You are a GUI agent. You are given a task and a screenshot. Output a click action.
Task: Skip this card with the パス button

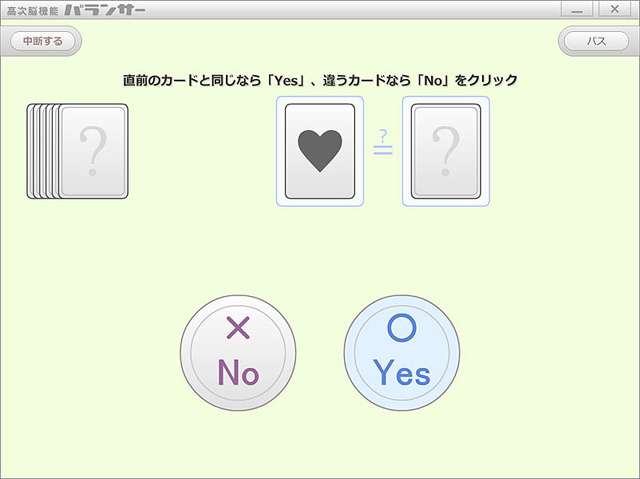click(596, 41)
